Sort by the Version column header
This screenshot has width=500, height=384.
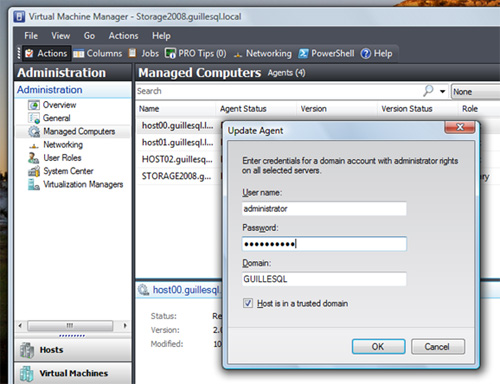click(337, 109)
